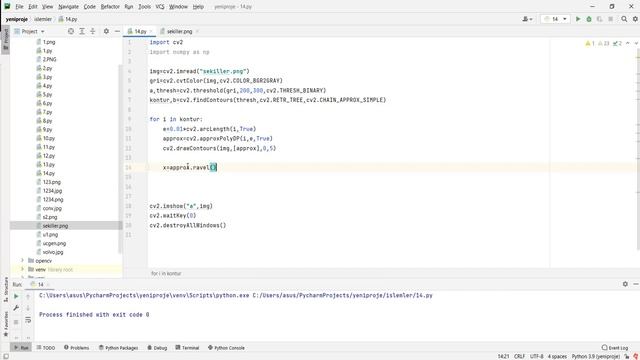This screenshot has height=360, width=640.
Task: Open the View menu
Action: pyautogui.click(x=48, y=7)
